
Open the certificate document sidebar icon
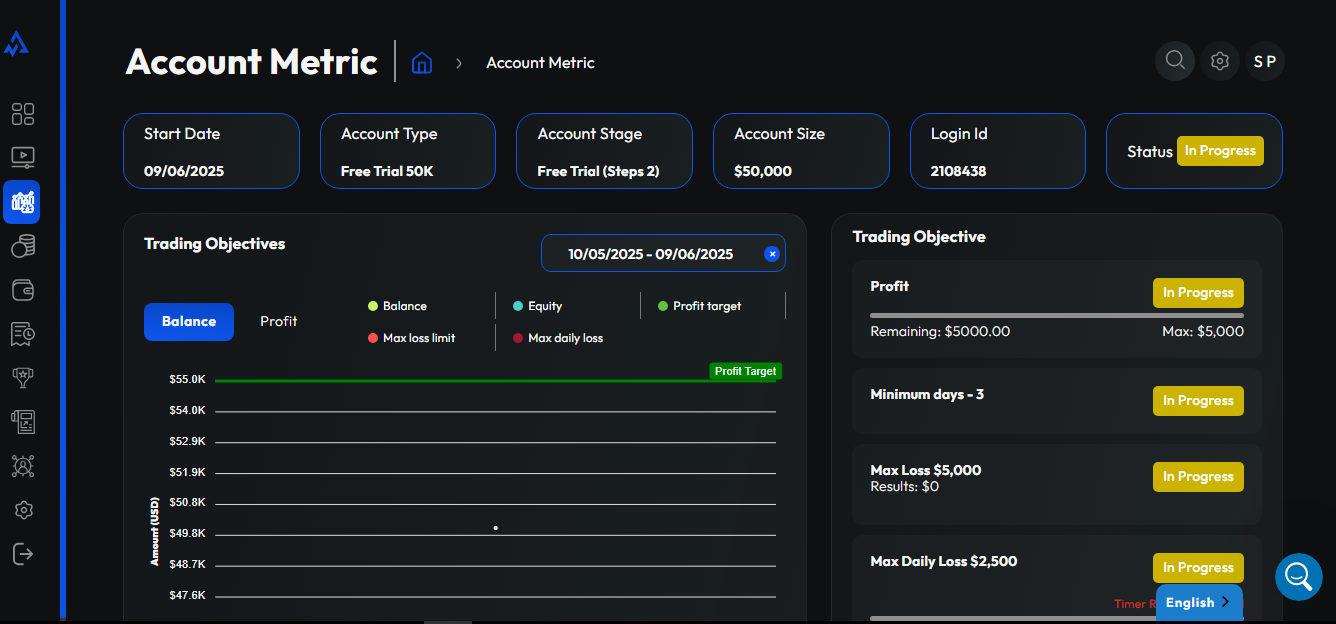23,421
